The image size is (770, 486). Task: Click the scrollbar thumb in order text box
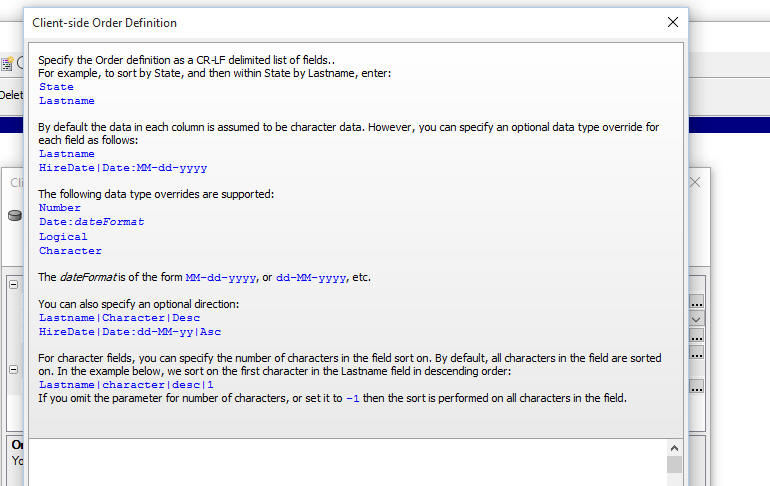coord(674,464)
